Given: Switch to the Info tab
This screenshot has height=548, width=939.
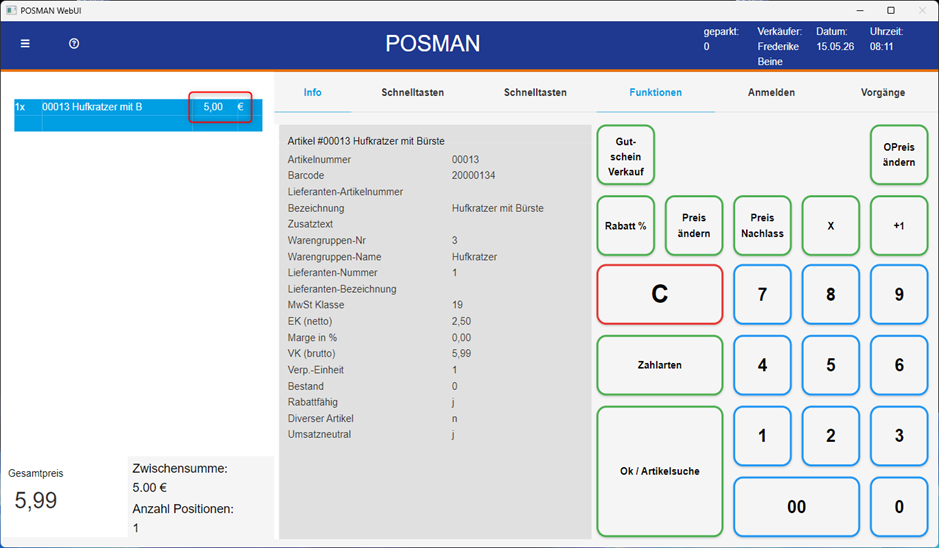Looking at the screenshot, I should pyautogui.click(x=313, y=92).
